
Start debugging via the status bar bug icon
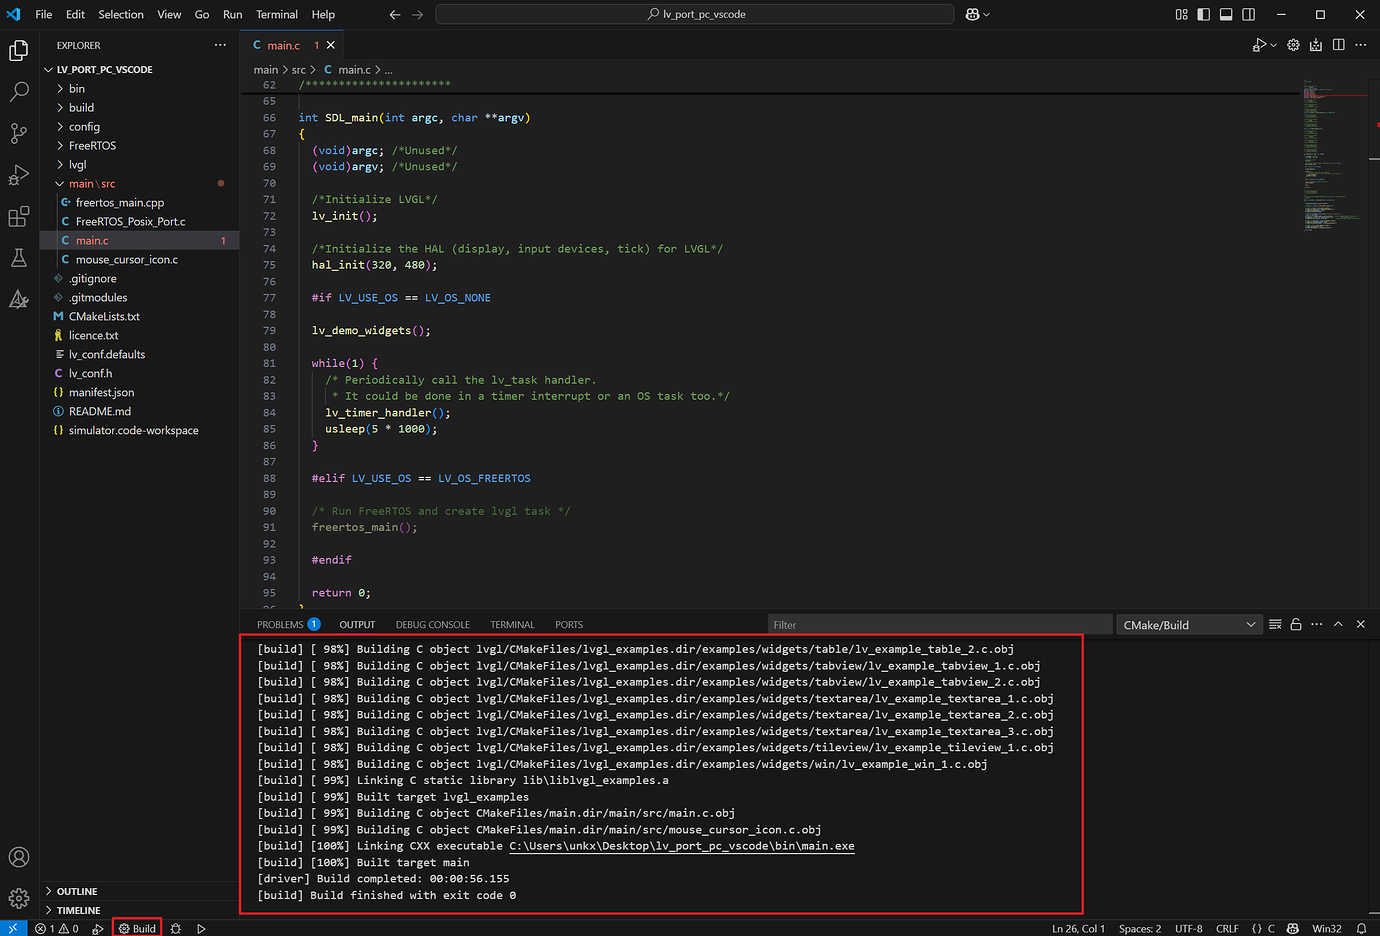click(175, 928)
